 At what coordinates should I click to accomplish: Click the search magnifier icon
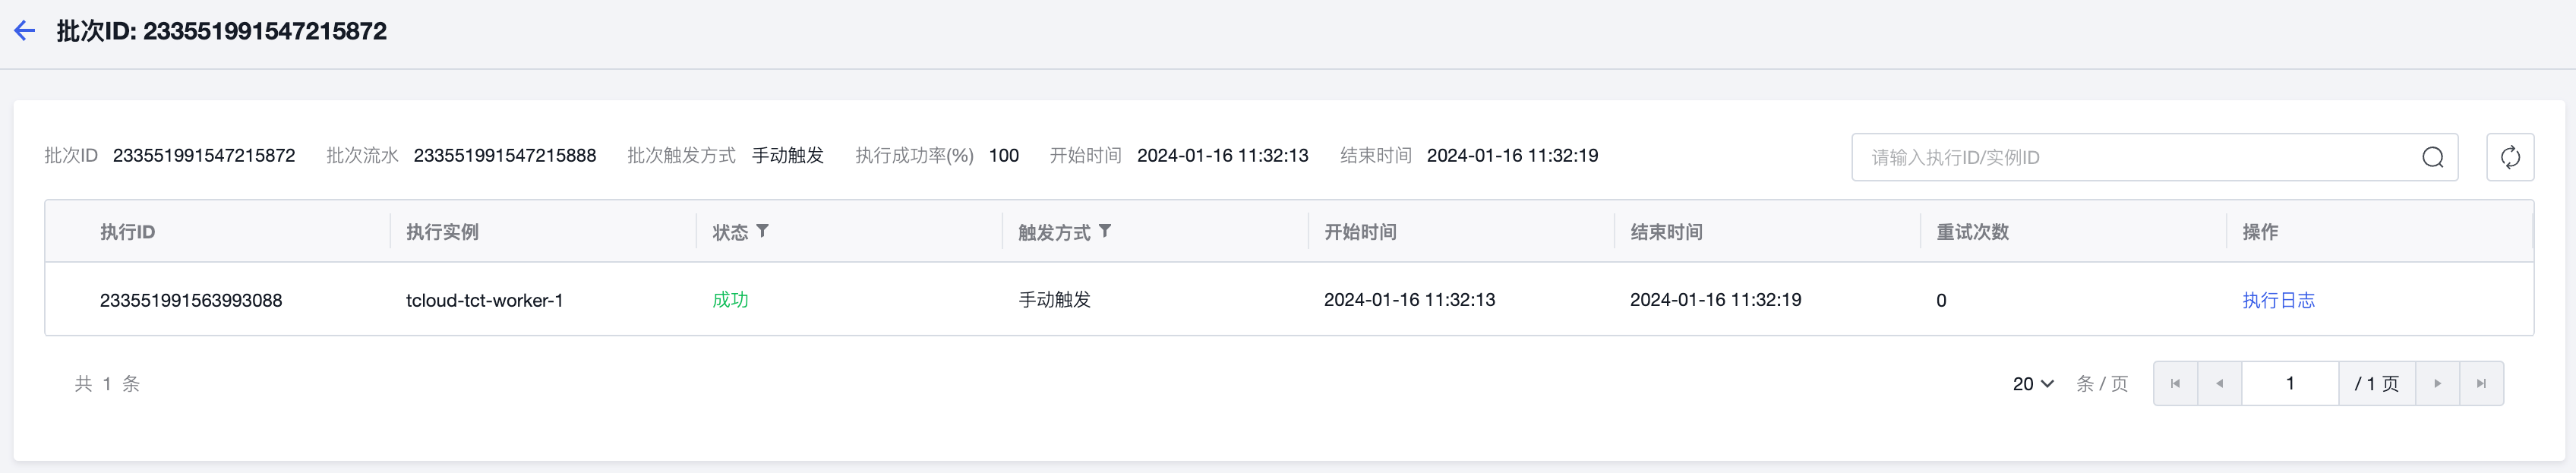pyautogui.click(x=2432, y=157)
